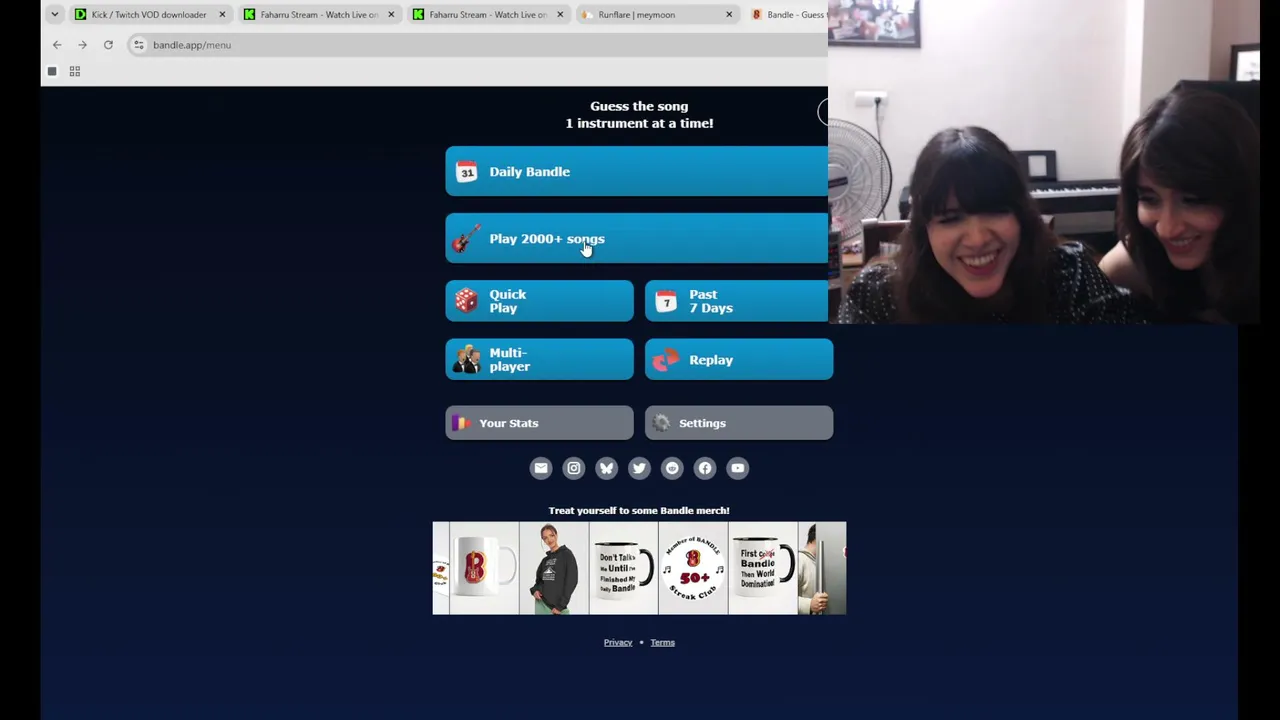Image resolution: width=1280 pixels, height=720 pixels.
Task: Select the 50+ Streak Club merch item
Action: (x=693, y=568)
